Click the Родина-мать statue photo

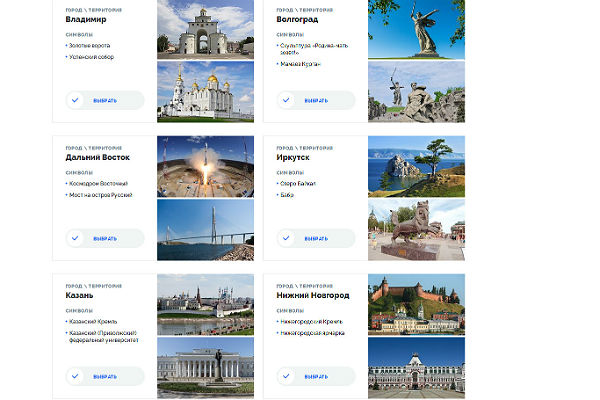(416, 30)
